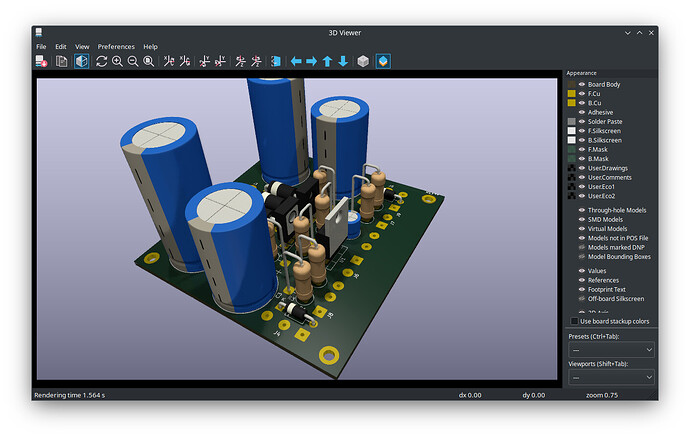Screen dimensions: 690x437
Task: Click the User.Eco2 layer label
Action: click(x=602, y=196)
